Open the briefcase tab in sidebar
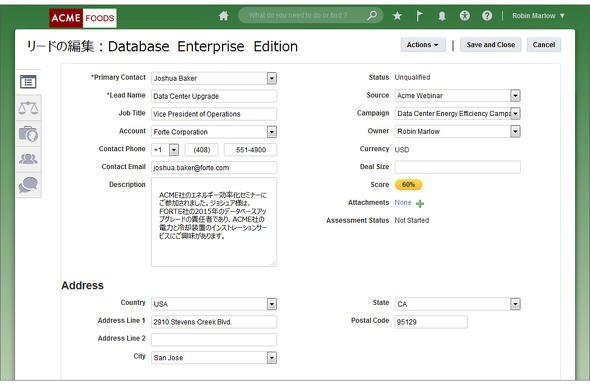 point(28,134)
